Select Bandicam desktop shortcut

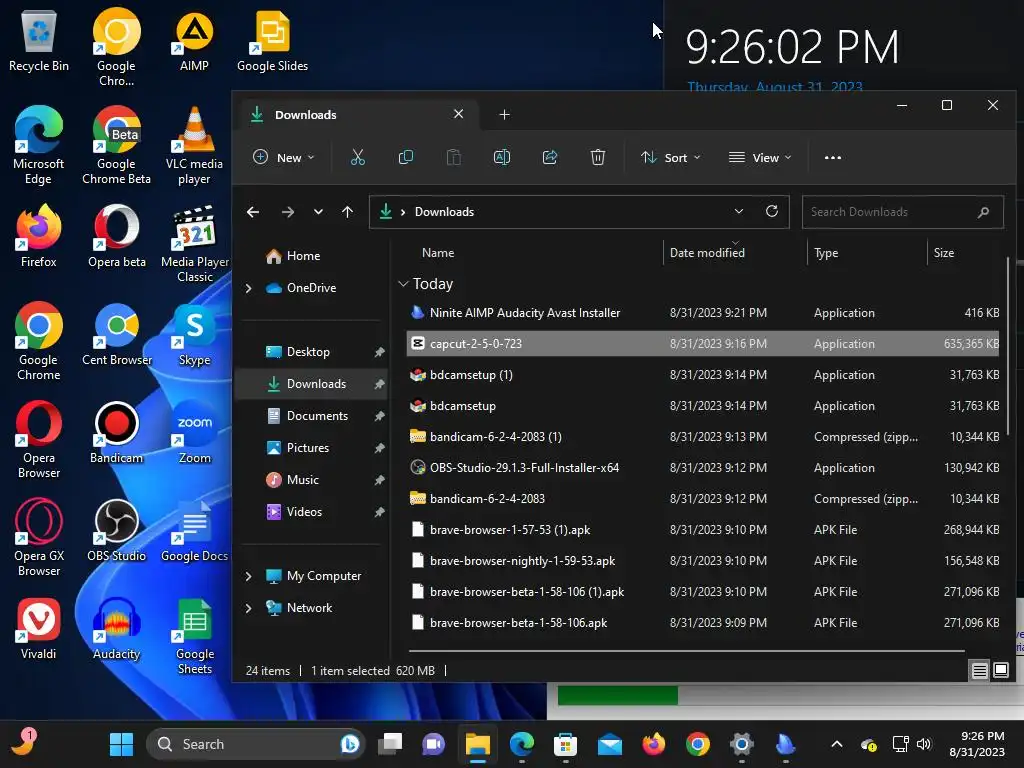pyautogui.click(x=116, y=432)
